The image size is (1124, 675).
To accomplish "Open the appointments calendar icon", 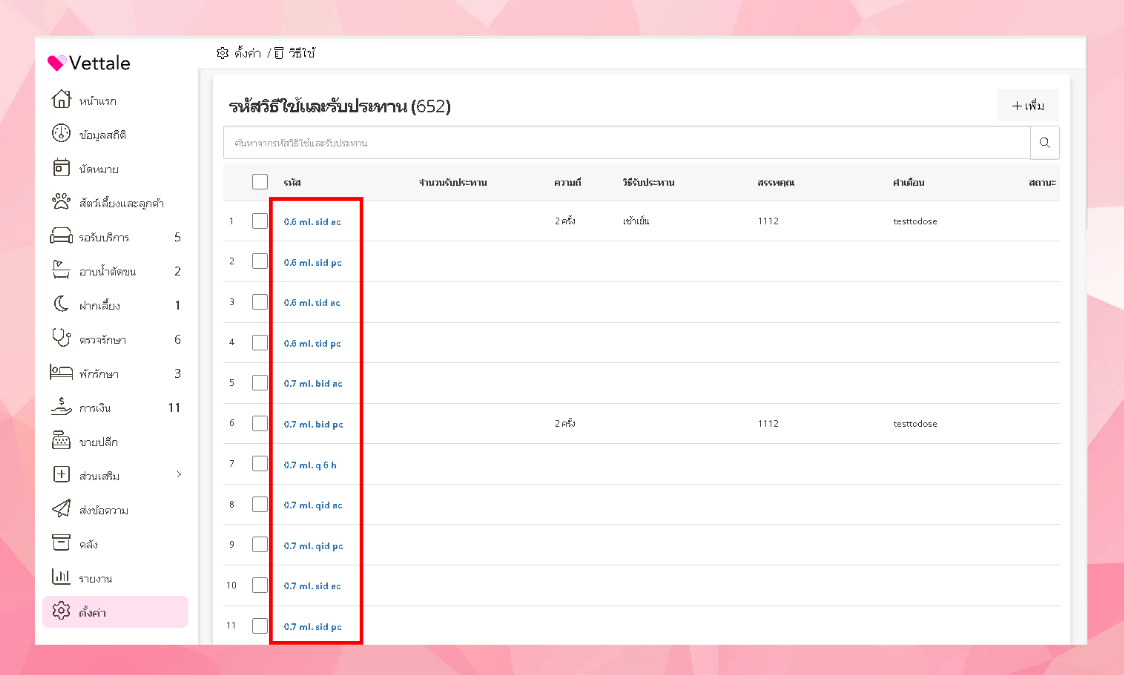I will click(62, 167).
